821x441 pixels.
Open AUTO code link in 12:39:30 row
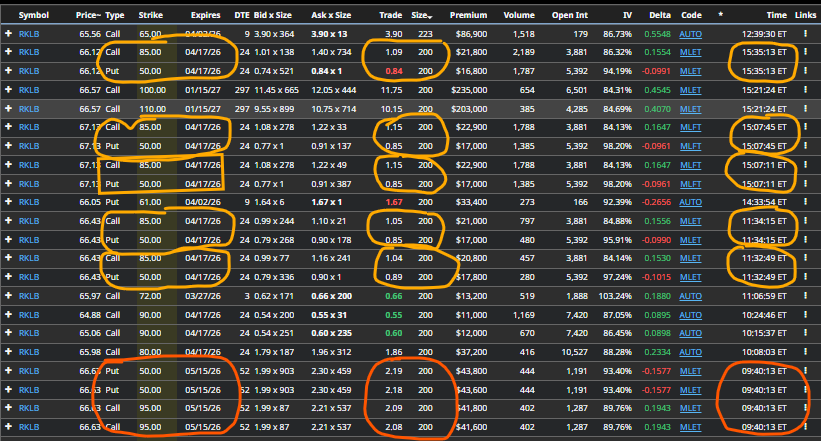point(691,34)
